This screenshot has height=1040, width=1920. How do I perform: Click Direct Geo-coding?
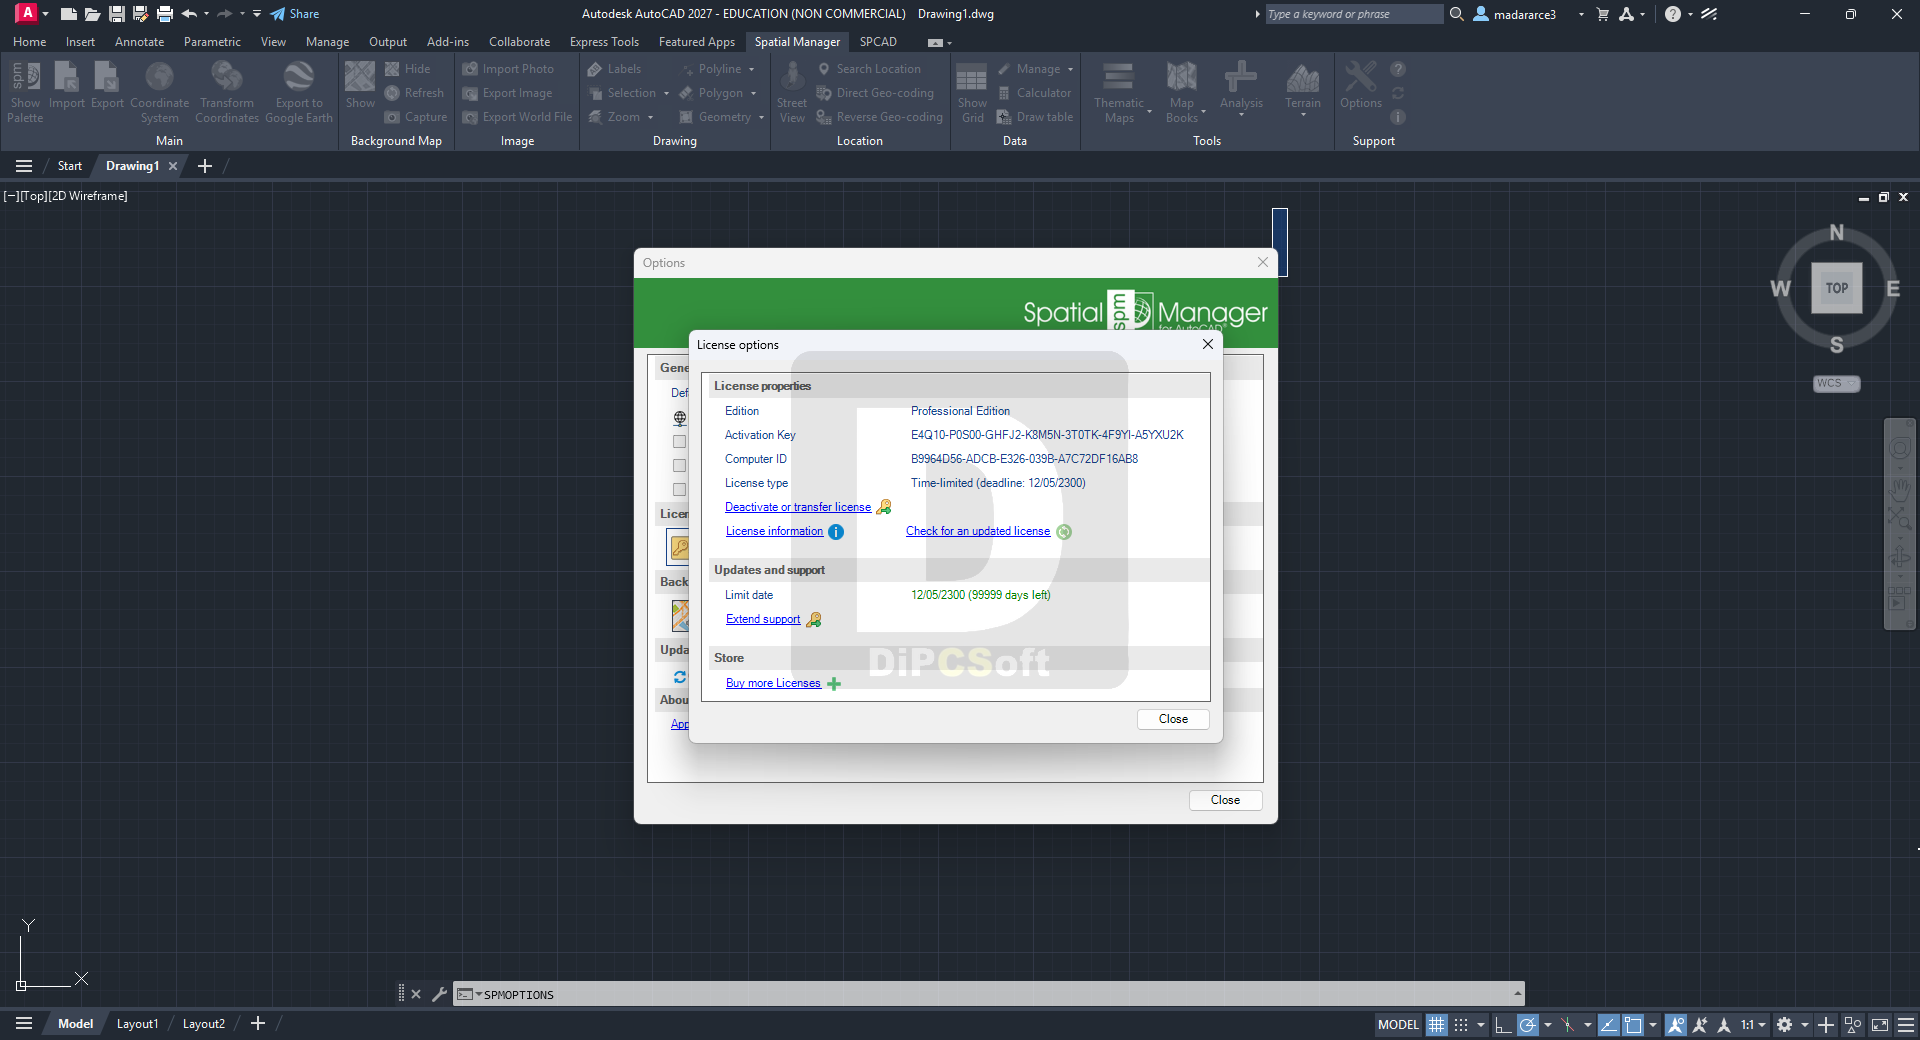(875, 93)
